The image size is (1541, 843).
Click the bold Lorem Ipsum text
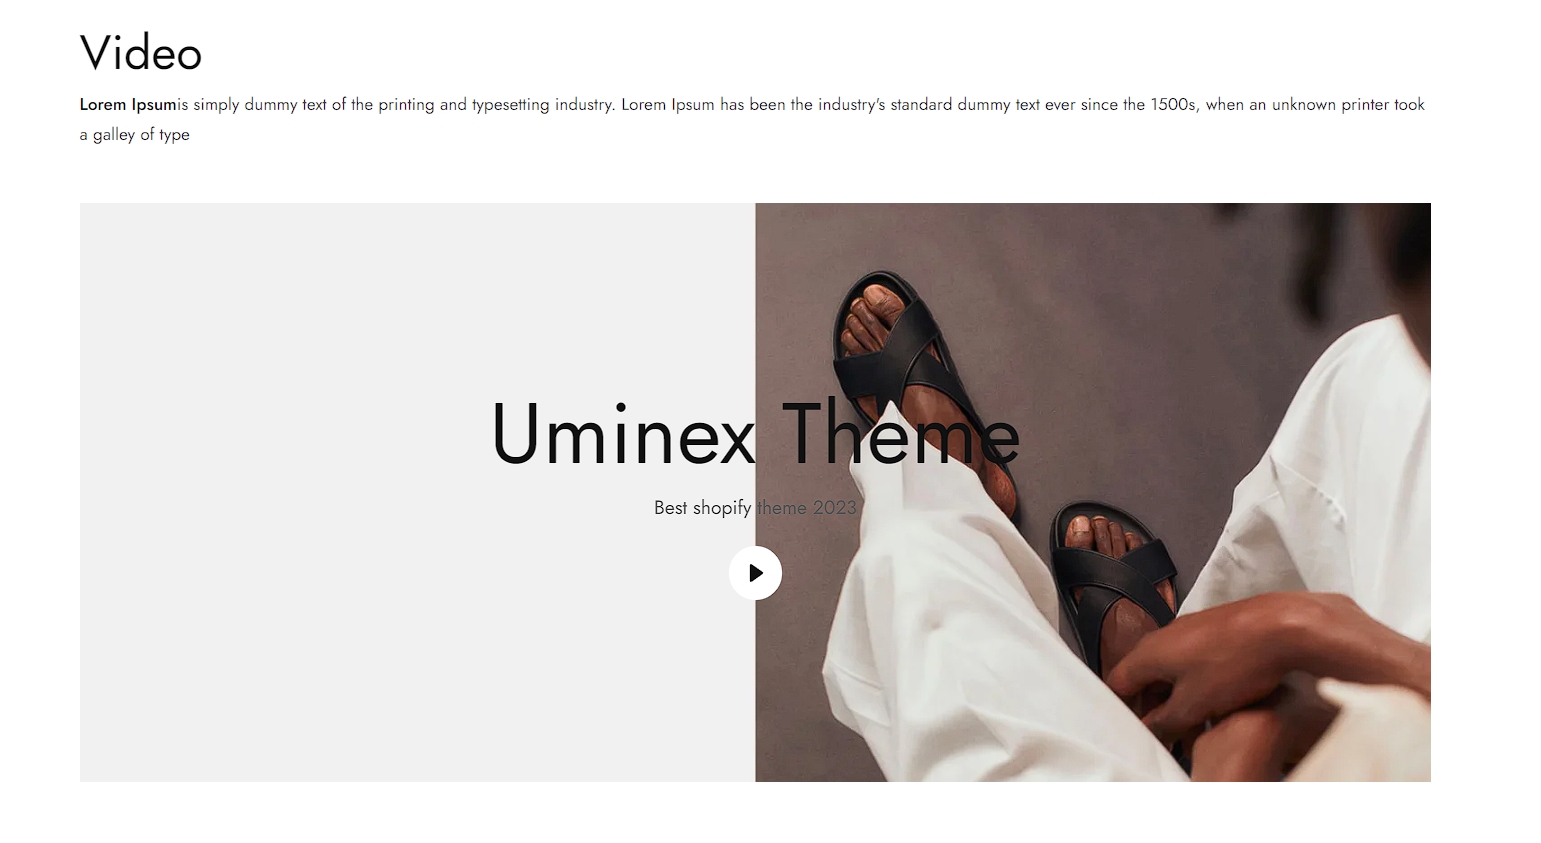click(x=128, y=104)
